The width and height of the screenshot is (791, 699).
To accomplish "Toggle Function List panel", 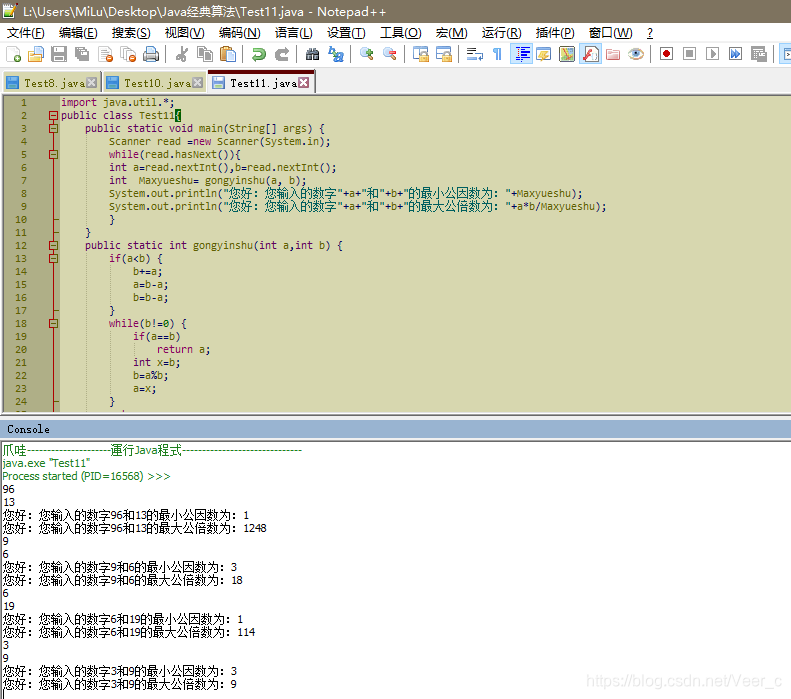I will 590,54.
